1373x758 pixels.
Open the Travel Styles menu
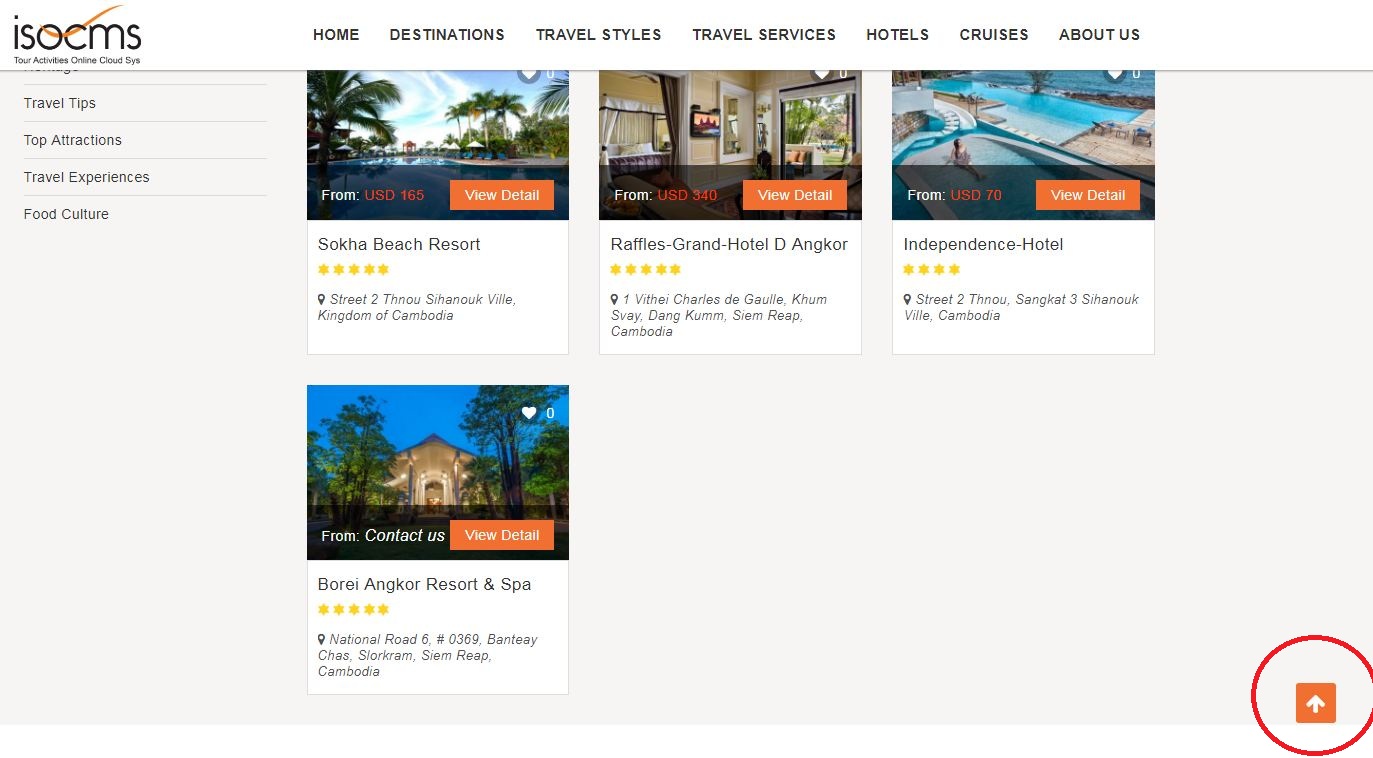tap(598, 34)
